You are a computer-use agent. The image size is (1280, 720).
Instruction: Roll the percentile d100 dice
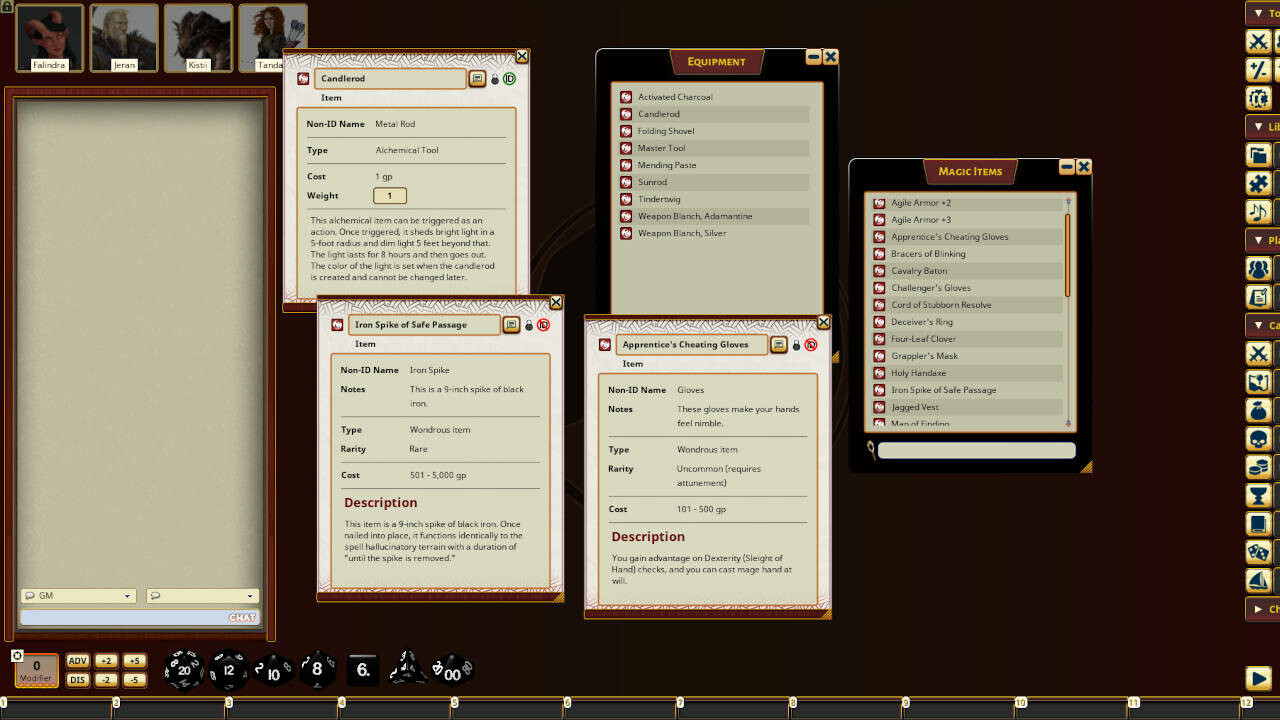click(454, 669)
